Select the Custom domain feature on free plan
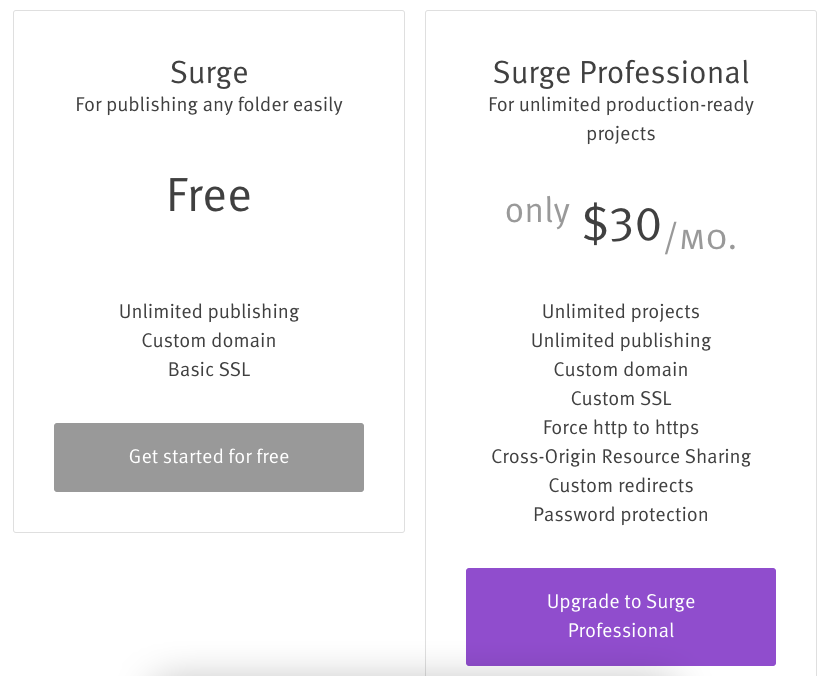828x676 pixels. point(208,340)
